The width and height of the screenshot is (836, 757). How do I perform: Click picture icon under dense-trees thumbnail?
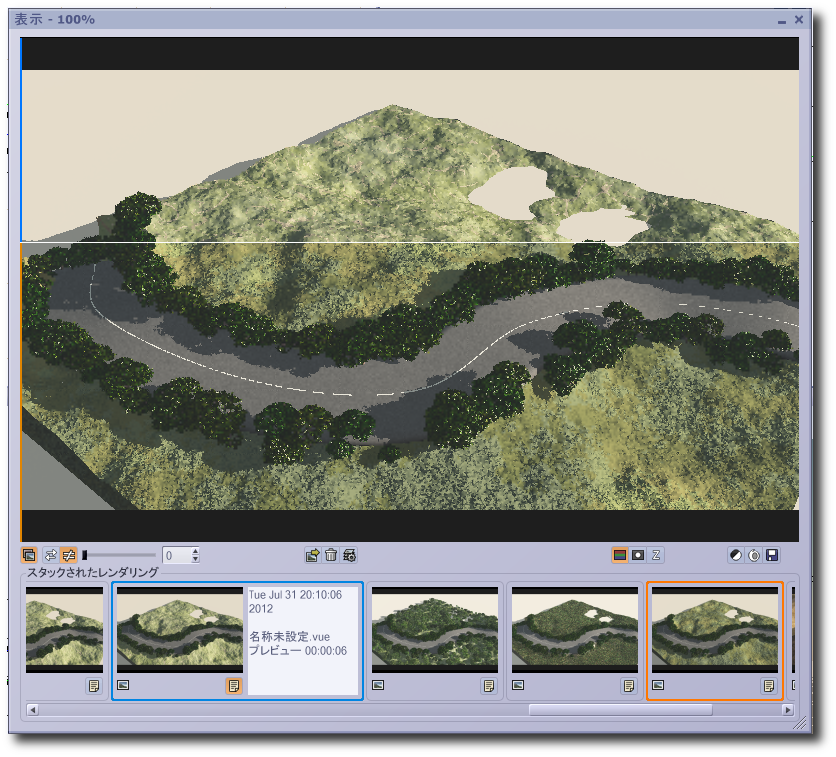[x=378, y=685]
